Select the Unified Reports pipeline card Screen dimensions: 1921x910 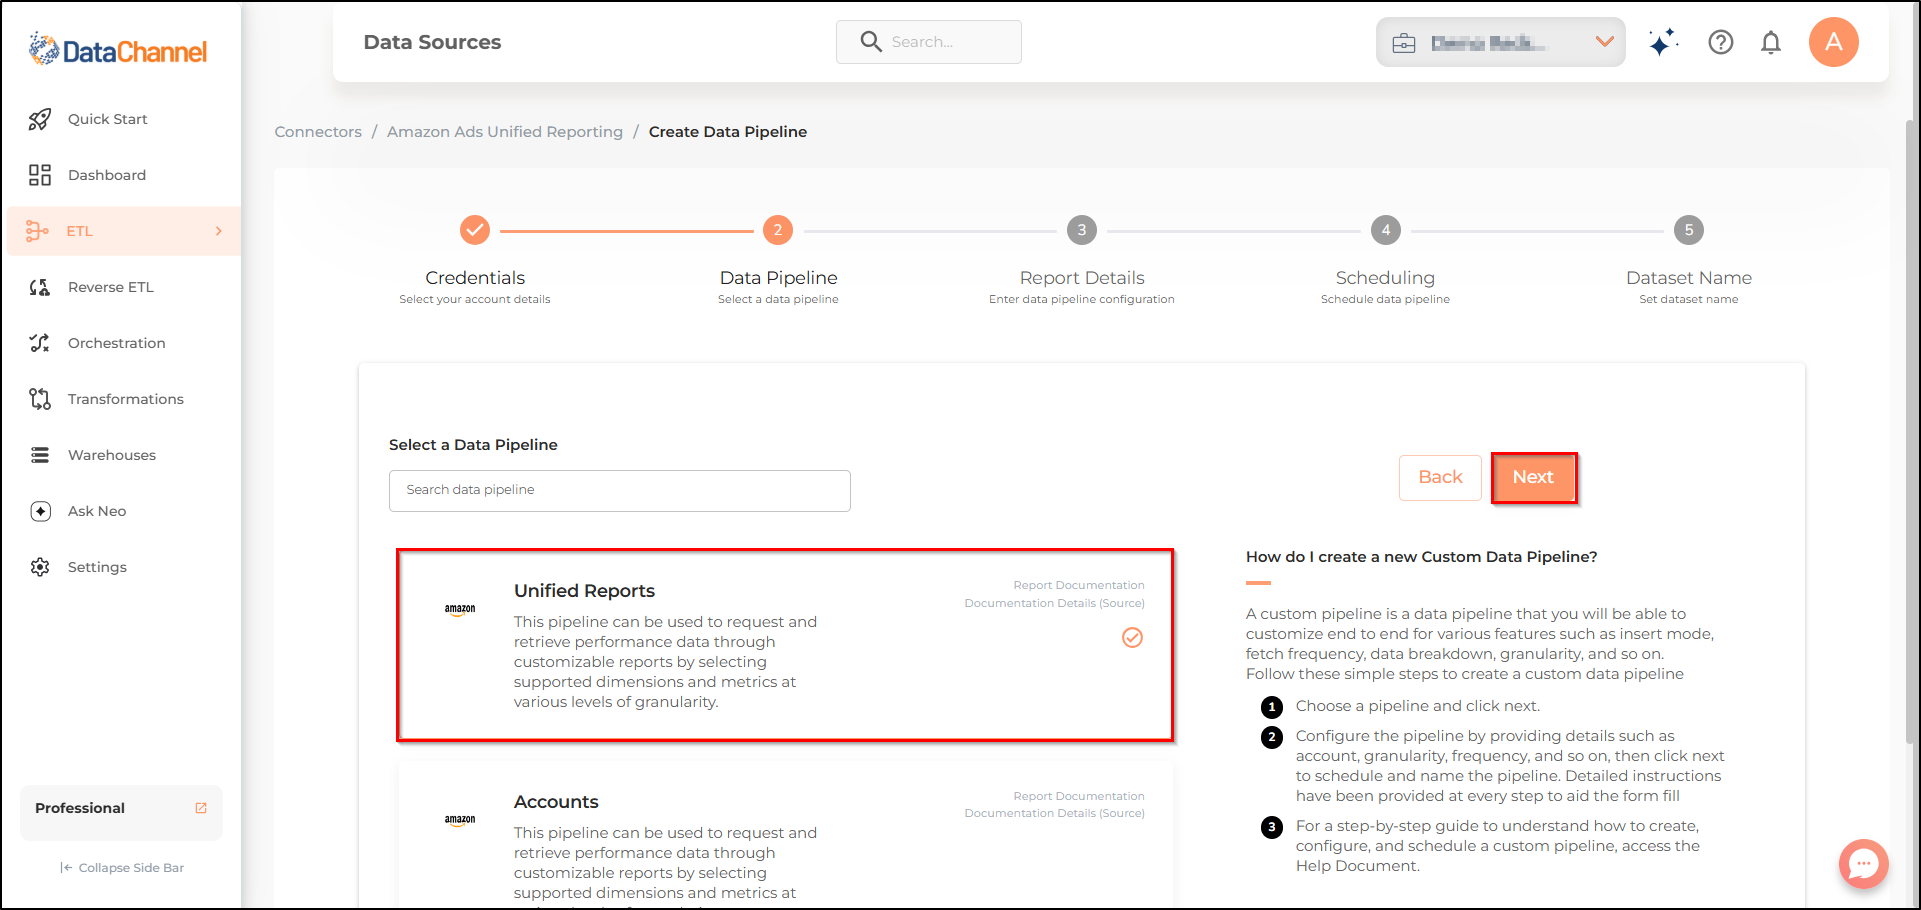point(785,645)
